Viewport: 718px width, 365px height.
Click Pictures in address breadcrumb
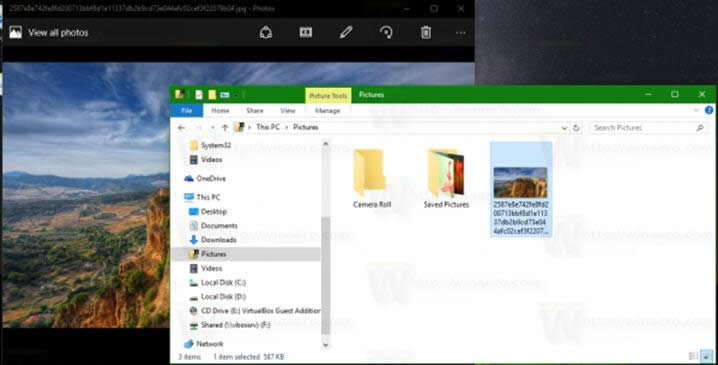click(x=306, y=127)
